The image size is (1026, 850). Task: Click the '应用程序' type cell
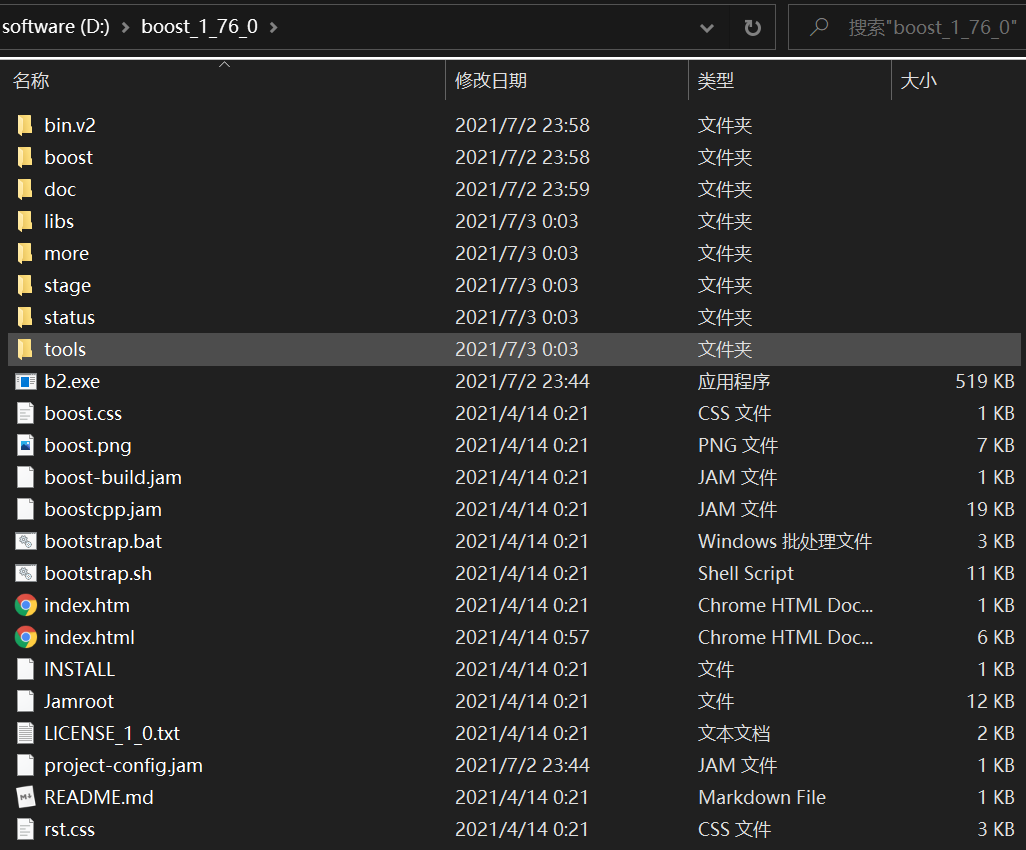734,381
